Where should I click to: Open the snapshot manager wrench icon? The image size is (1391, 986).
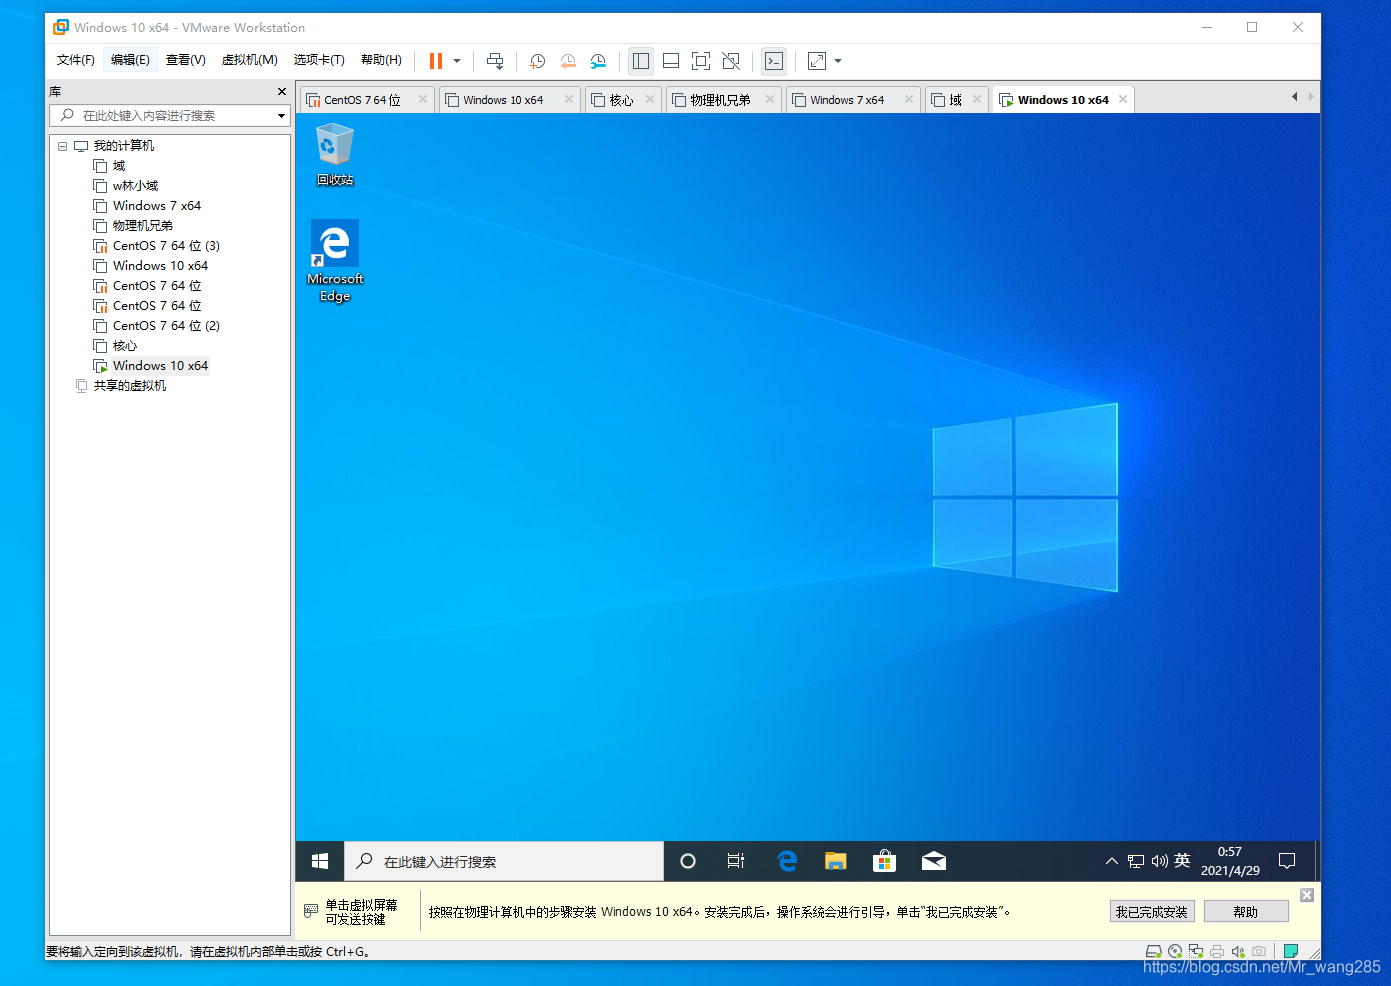pyautogui.click(x=598, y=61)
